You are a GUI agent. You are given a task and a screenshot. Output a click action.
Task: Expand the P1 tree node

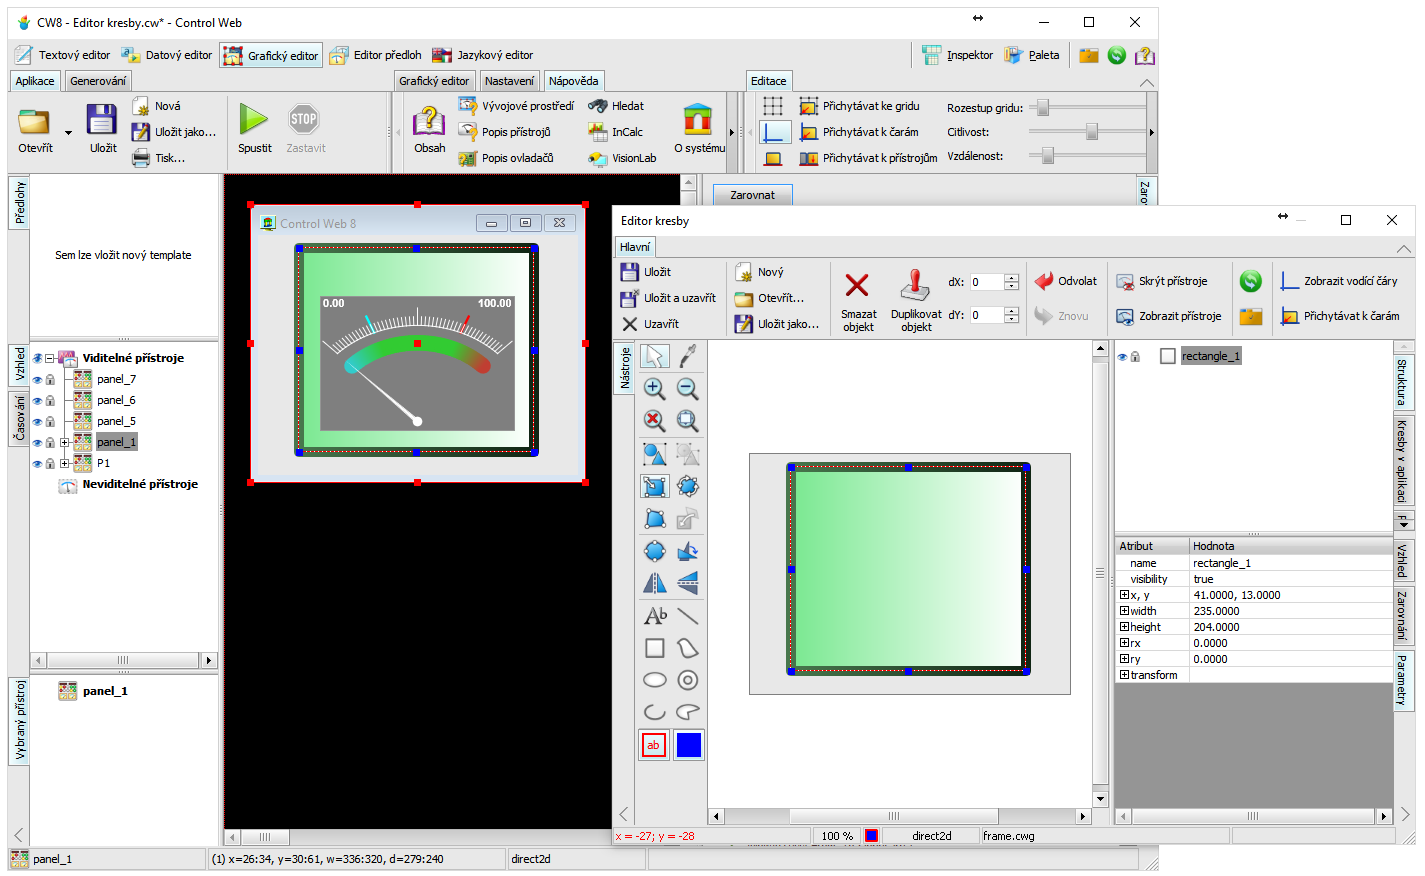[x=65, y=463]
